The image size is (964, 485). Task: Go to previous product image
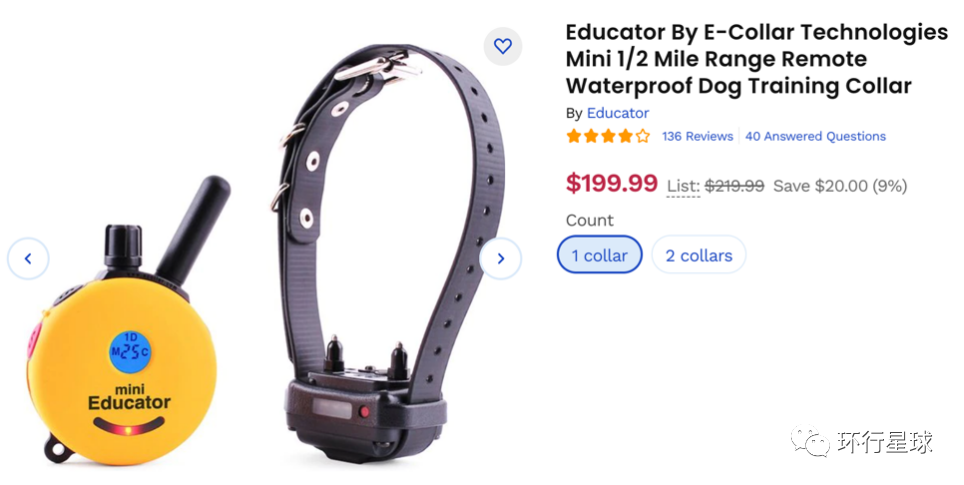point(28,259)
